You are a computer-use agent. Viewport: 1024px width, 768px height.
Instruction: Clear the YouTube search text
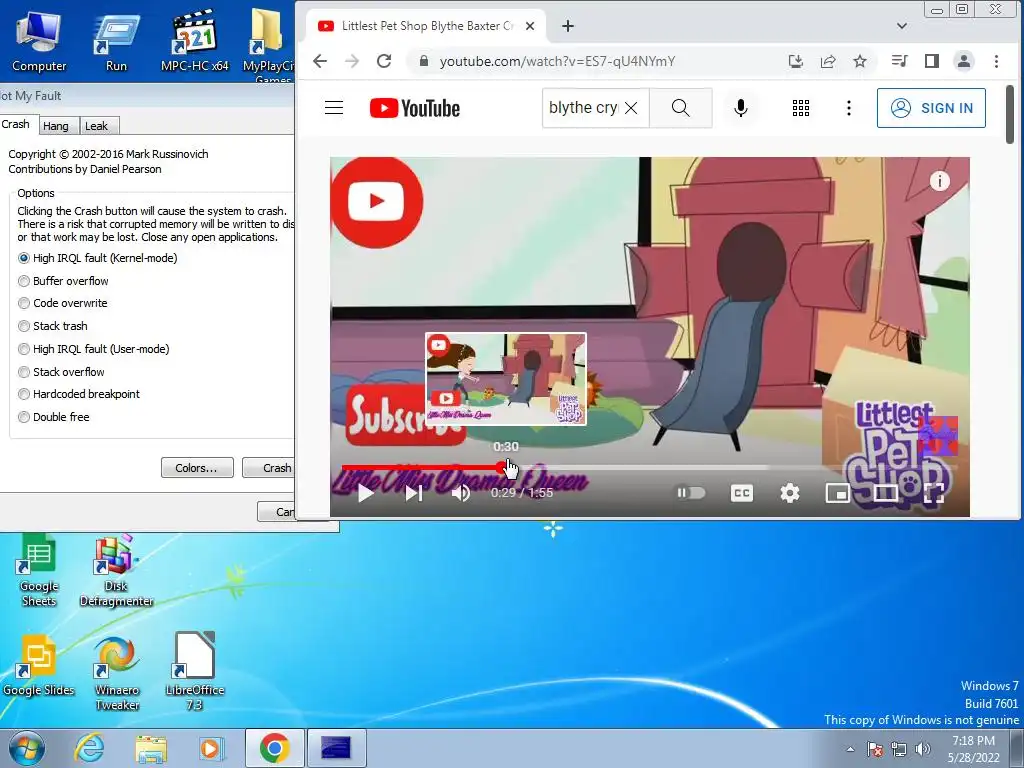point(631,108)
